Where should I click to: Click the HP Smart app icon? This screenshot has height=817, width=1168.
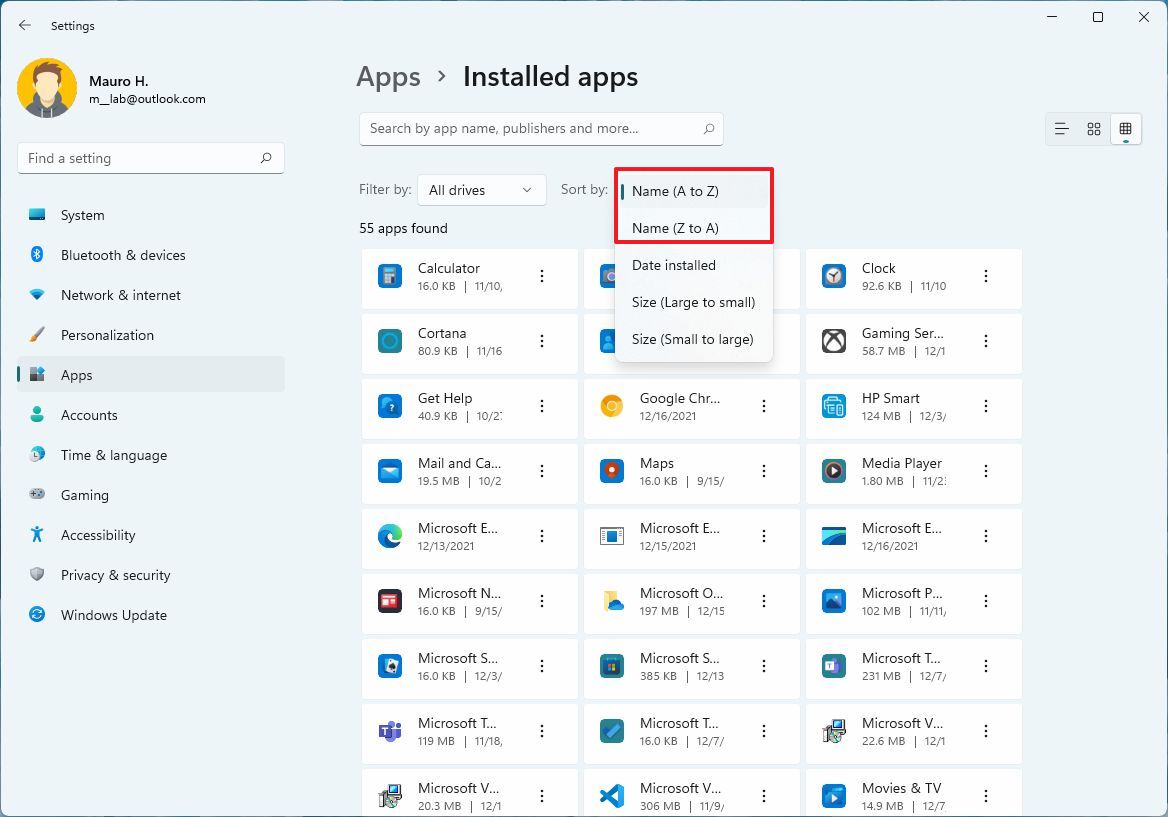[x=833, y=406]
